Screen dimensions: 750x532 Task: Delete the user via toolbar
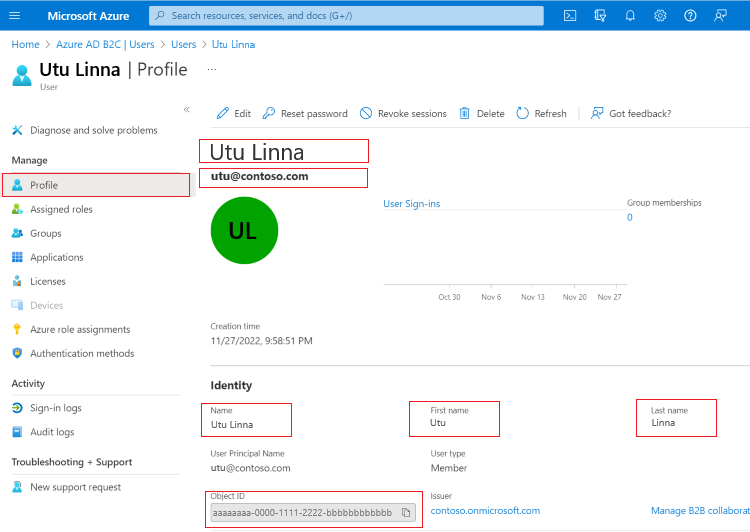pyautogui.click(x=481, y=114)
